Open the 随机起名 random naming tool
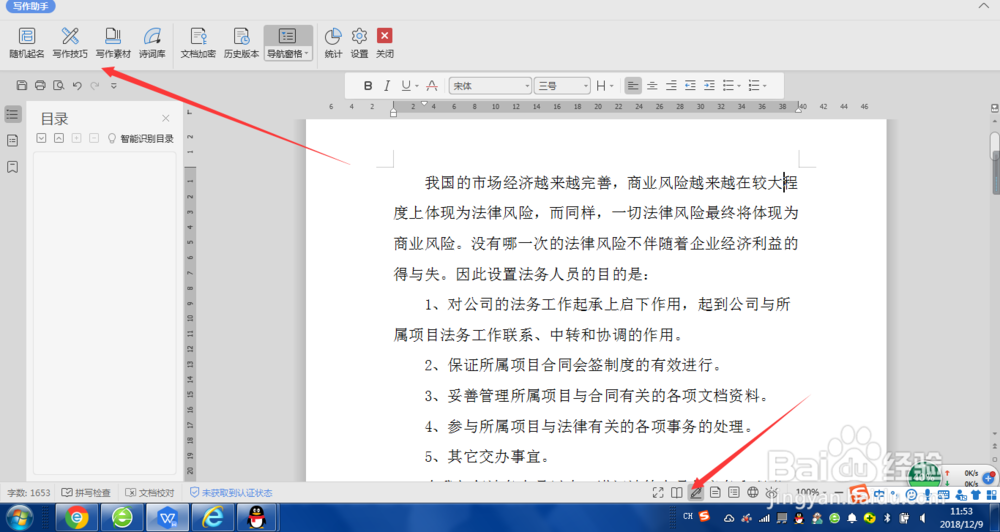The height and width of the screenshot is (532, 1000). pos(27,43)
